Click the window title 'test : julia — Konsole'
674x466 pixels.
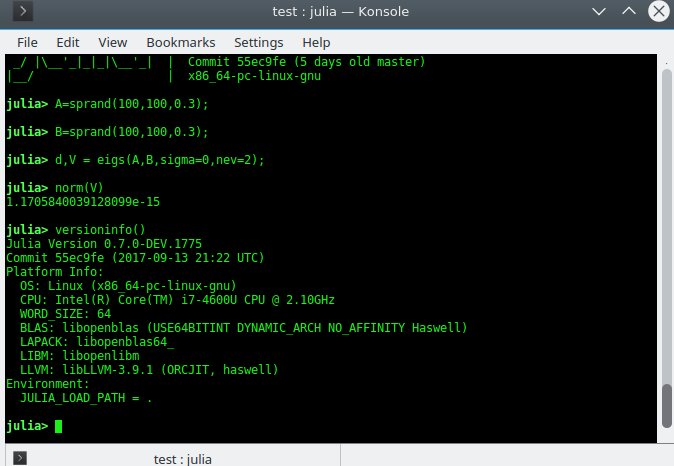pos(340,11)
